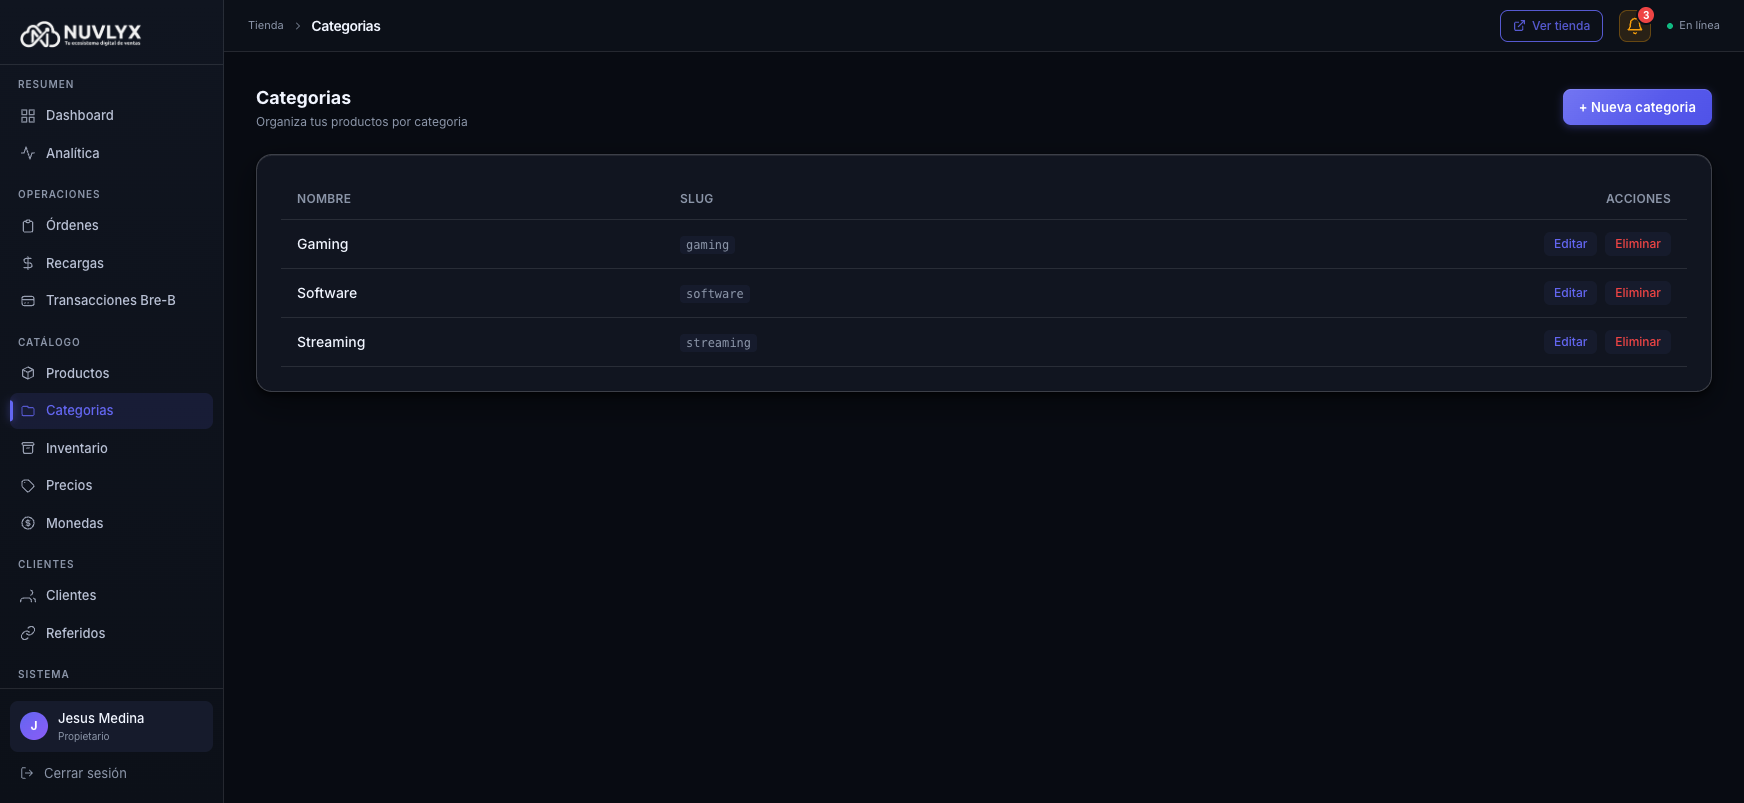Click the Analítica pulse icon
This screenshot has height=803, width=1744.
[x=28, y=153]
